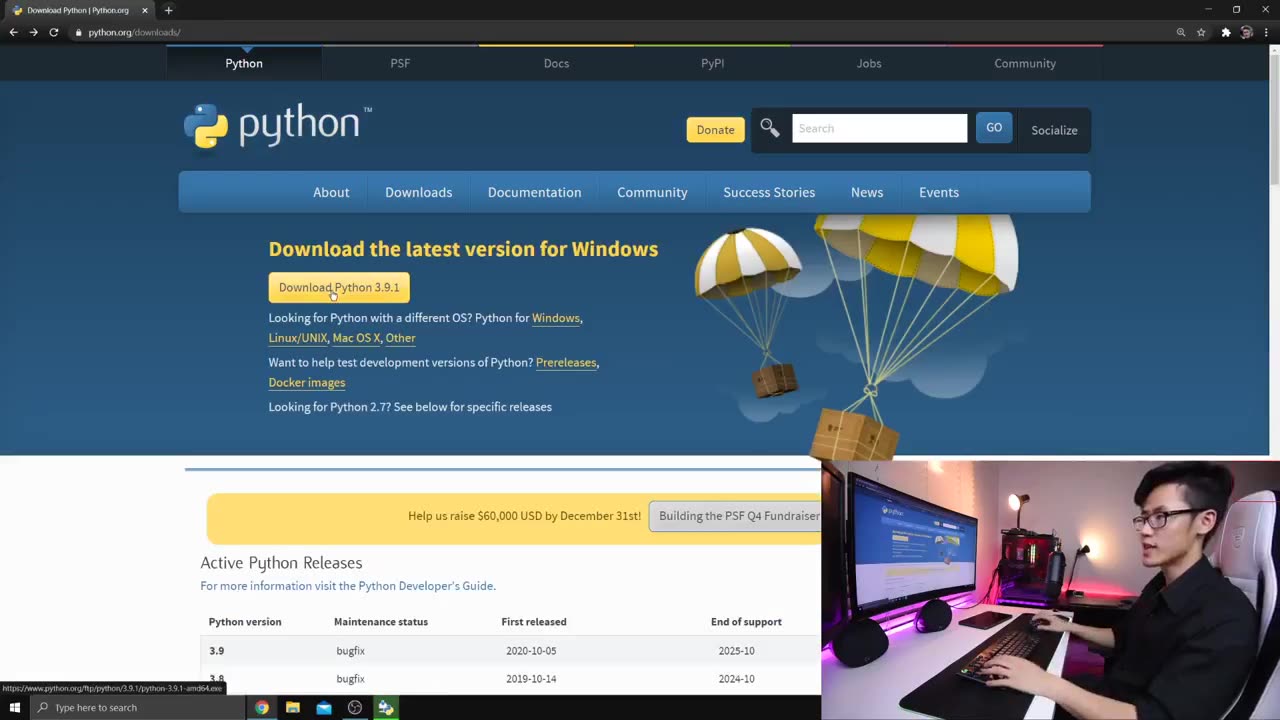Image resolution: width=1280 pixels, height=720 pixels.
Task: Click the 2019-10-14 release date cell
Action: coord(531,679)
